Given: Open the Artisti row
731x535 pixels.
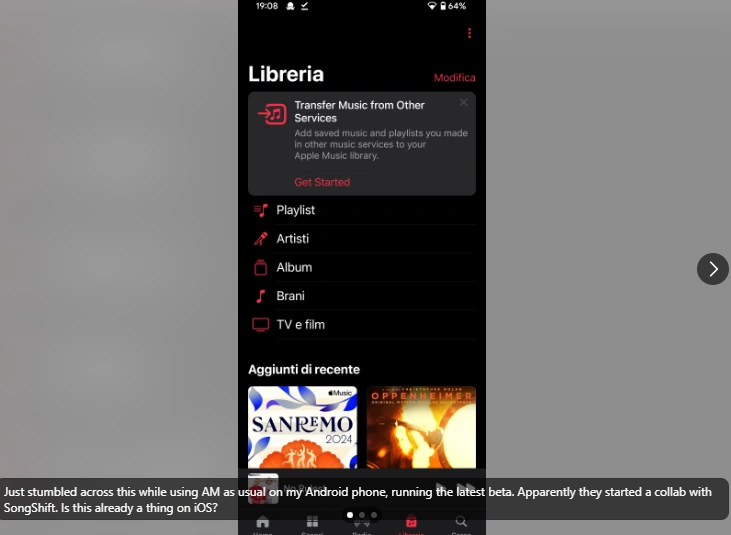Looking at the screenshot, I should 362,239.
